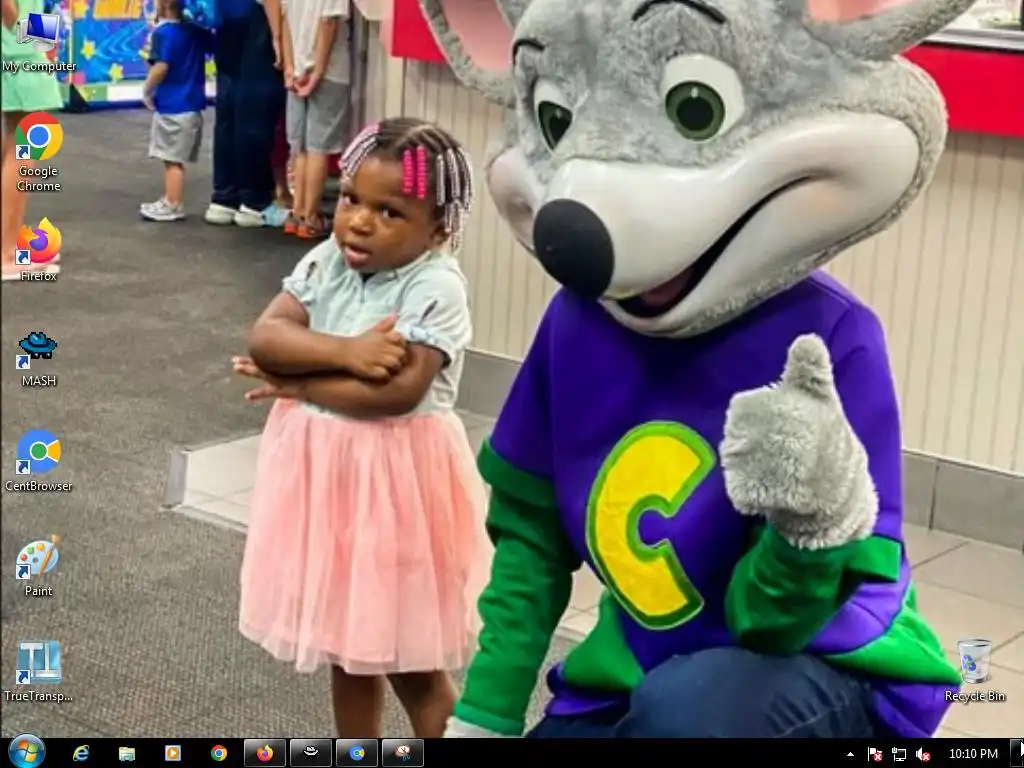Launch Paint from the desktop
Viewport: 1024px width, 768px height.
(39, 566)
